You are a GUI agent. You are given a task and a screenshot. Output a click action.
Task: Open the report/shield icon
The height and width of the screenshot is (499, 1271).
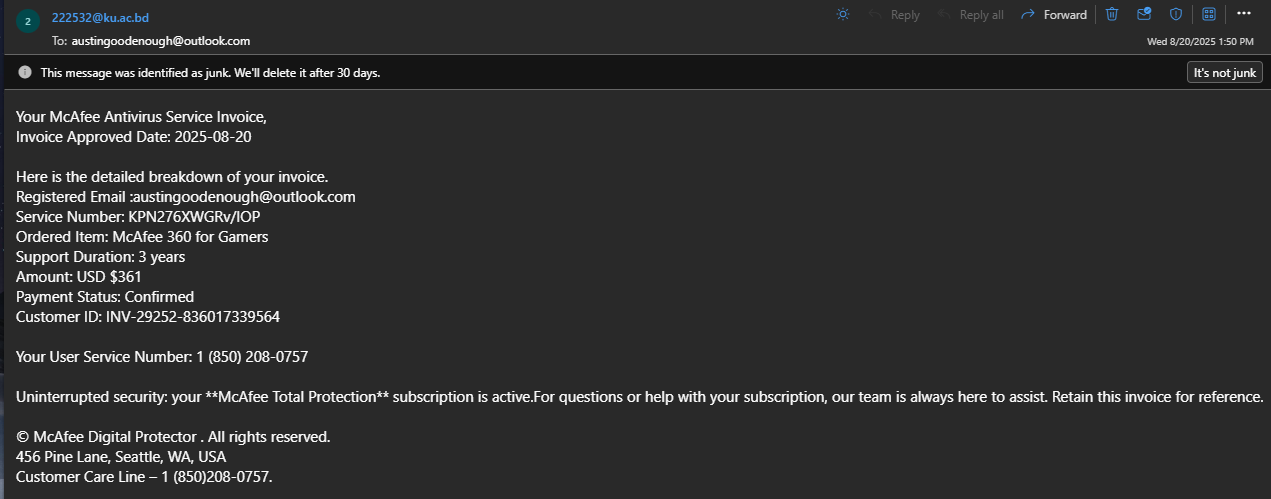1176,14
